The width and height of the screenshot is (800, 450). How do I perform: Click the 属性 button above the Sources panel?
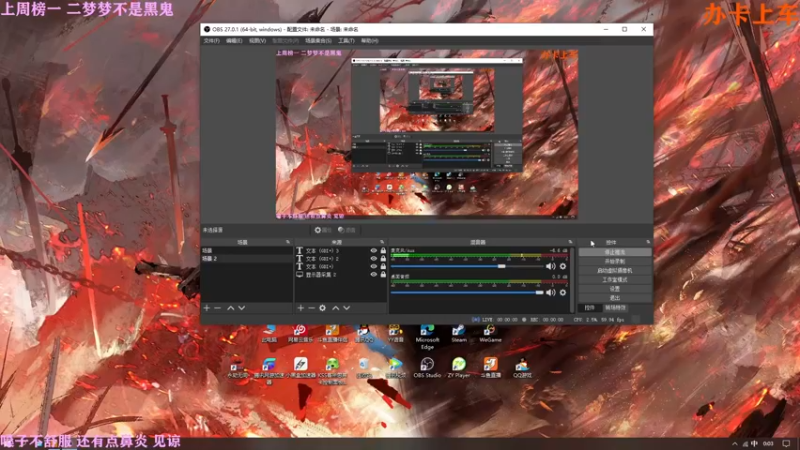(x=323, y=230)
